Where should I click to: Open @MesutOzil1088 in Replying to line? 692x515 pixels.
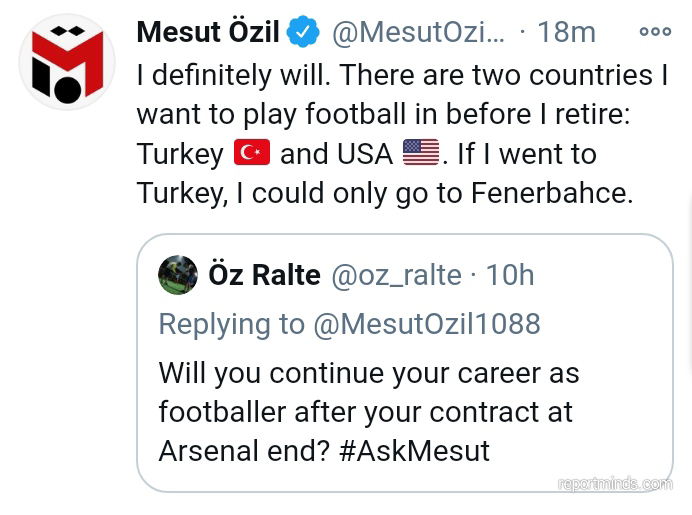426,323
